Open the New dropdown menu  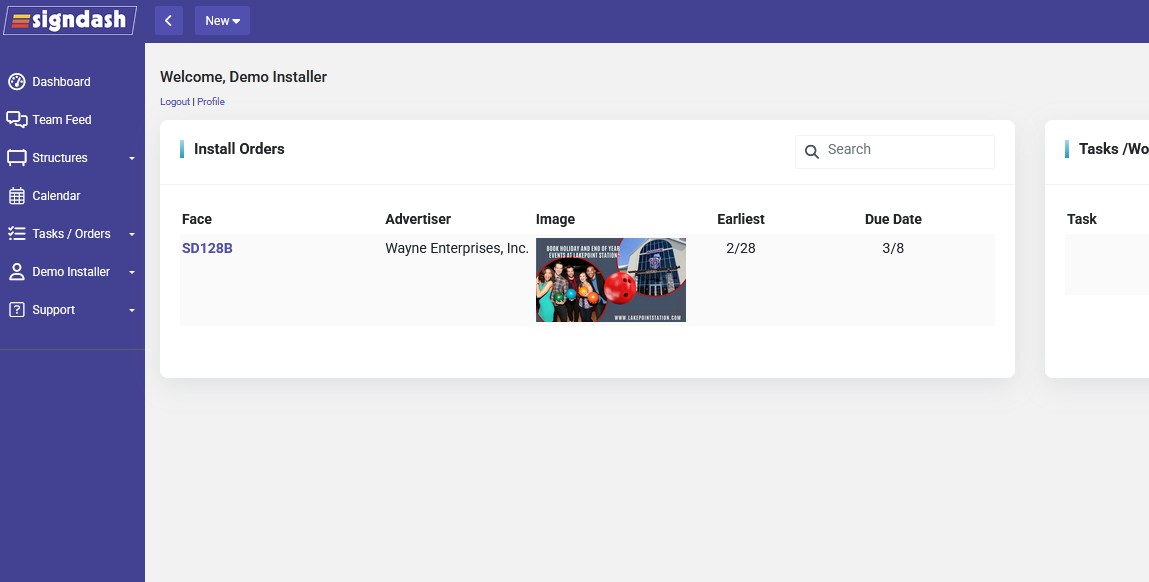[222, 21]
